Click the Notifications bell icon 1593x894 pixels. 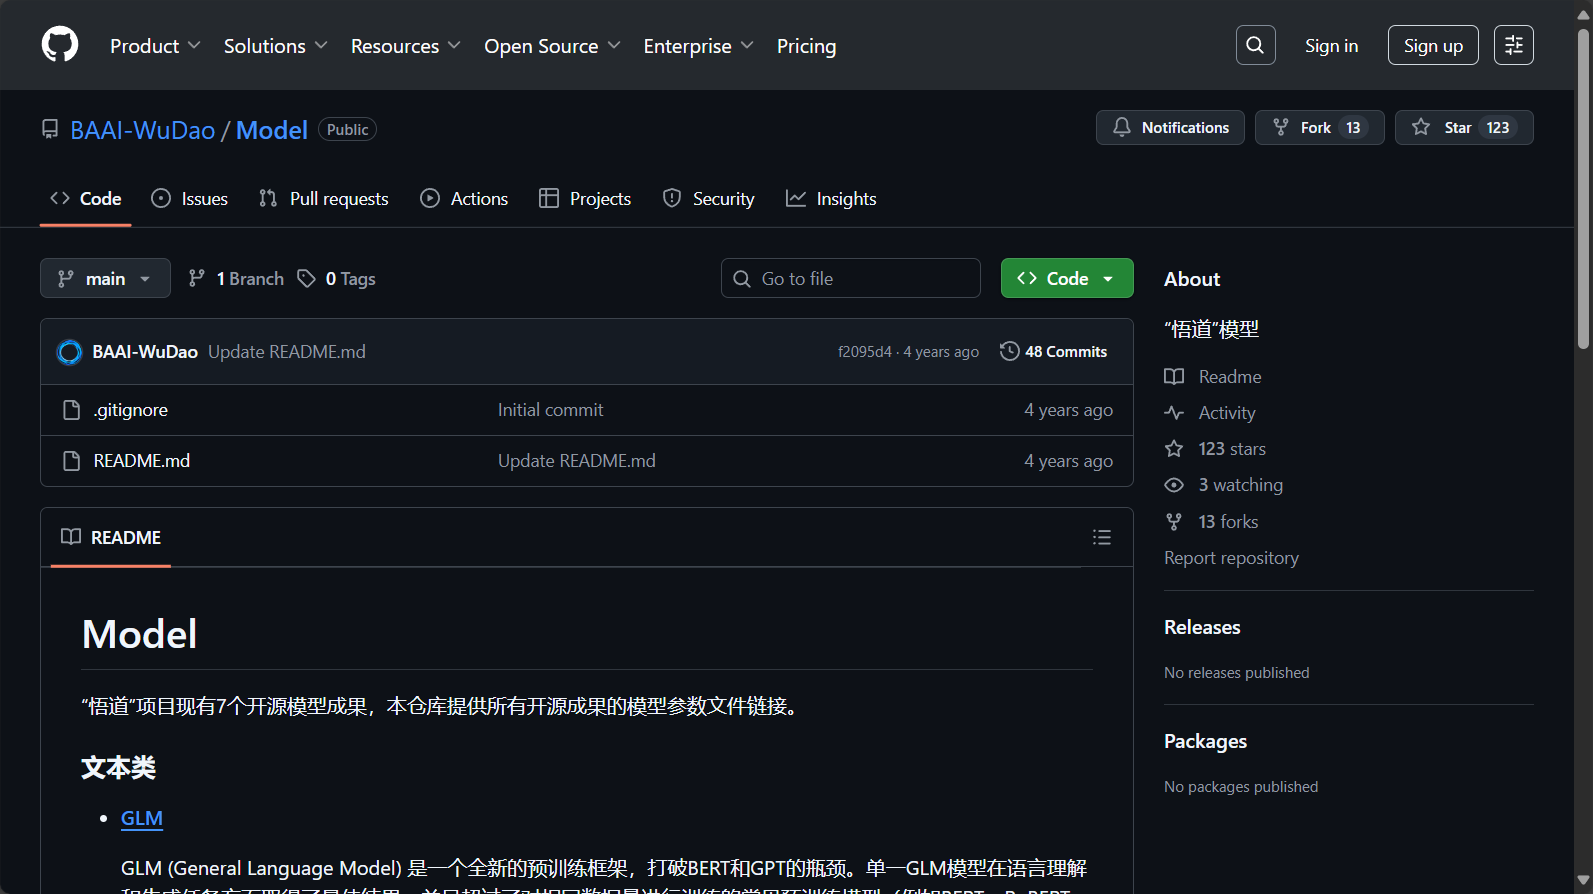pos(1122,128)
